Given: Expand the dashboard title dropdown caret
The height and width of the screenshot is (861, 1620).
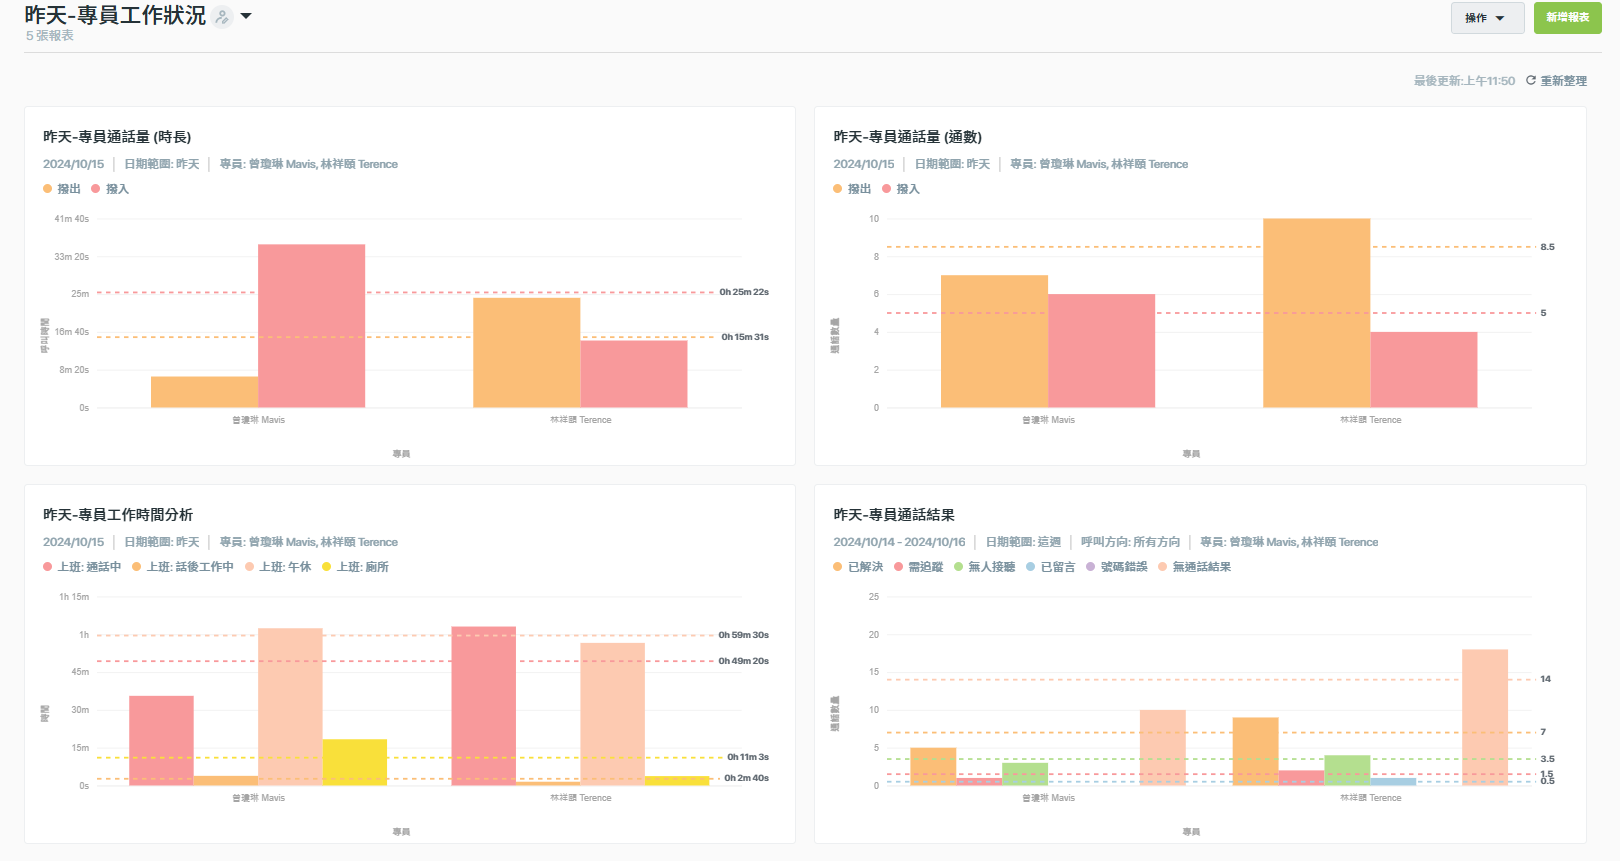Looking at the screenshot, I should pos(246,16).
